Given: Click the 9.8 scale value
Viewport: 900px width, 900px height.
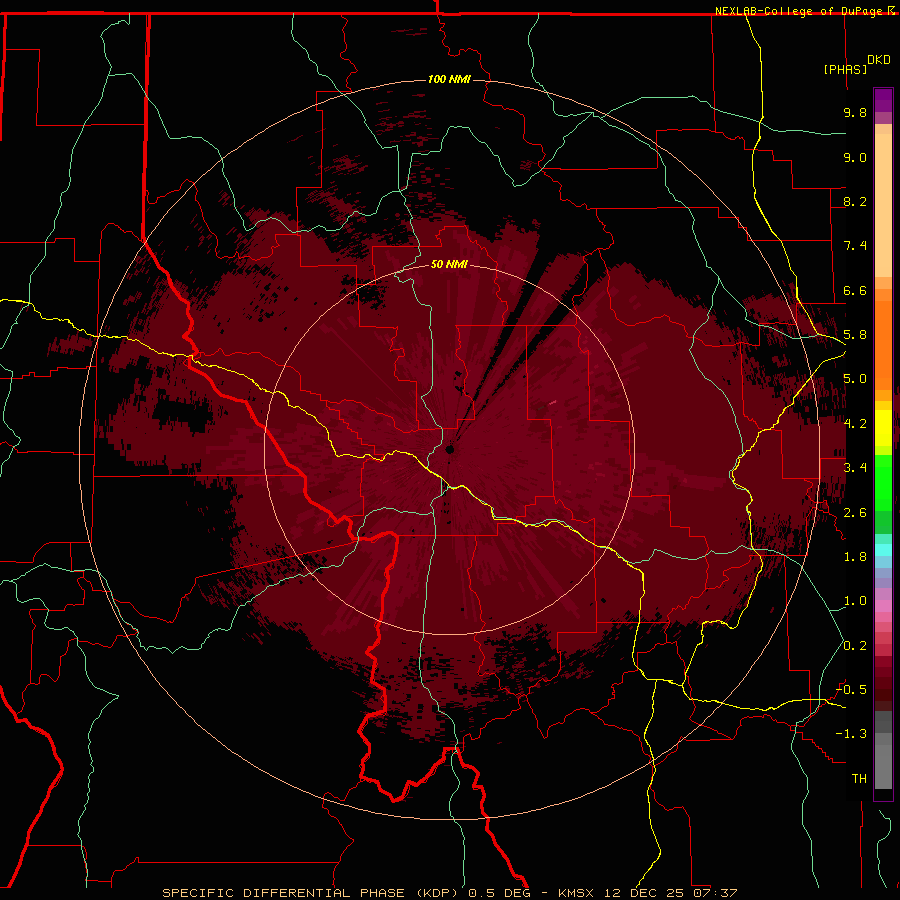Looking at the screenshot, I should point(855,112).
